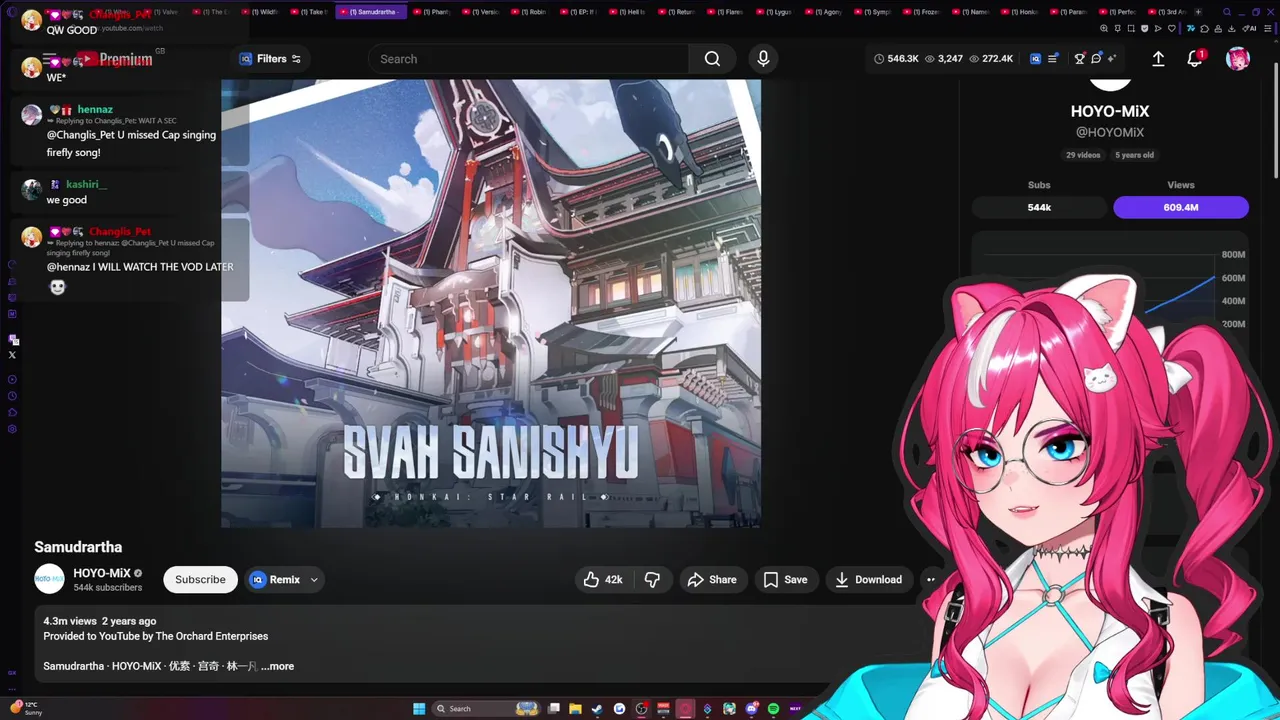
Task: Open Steam from taskbar
Action: [x=597, y=709]
